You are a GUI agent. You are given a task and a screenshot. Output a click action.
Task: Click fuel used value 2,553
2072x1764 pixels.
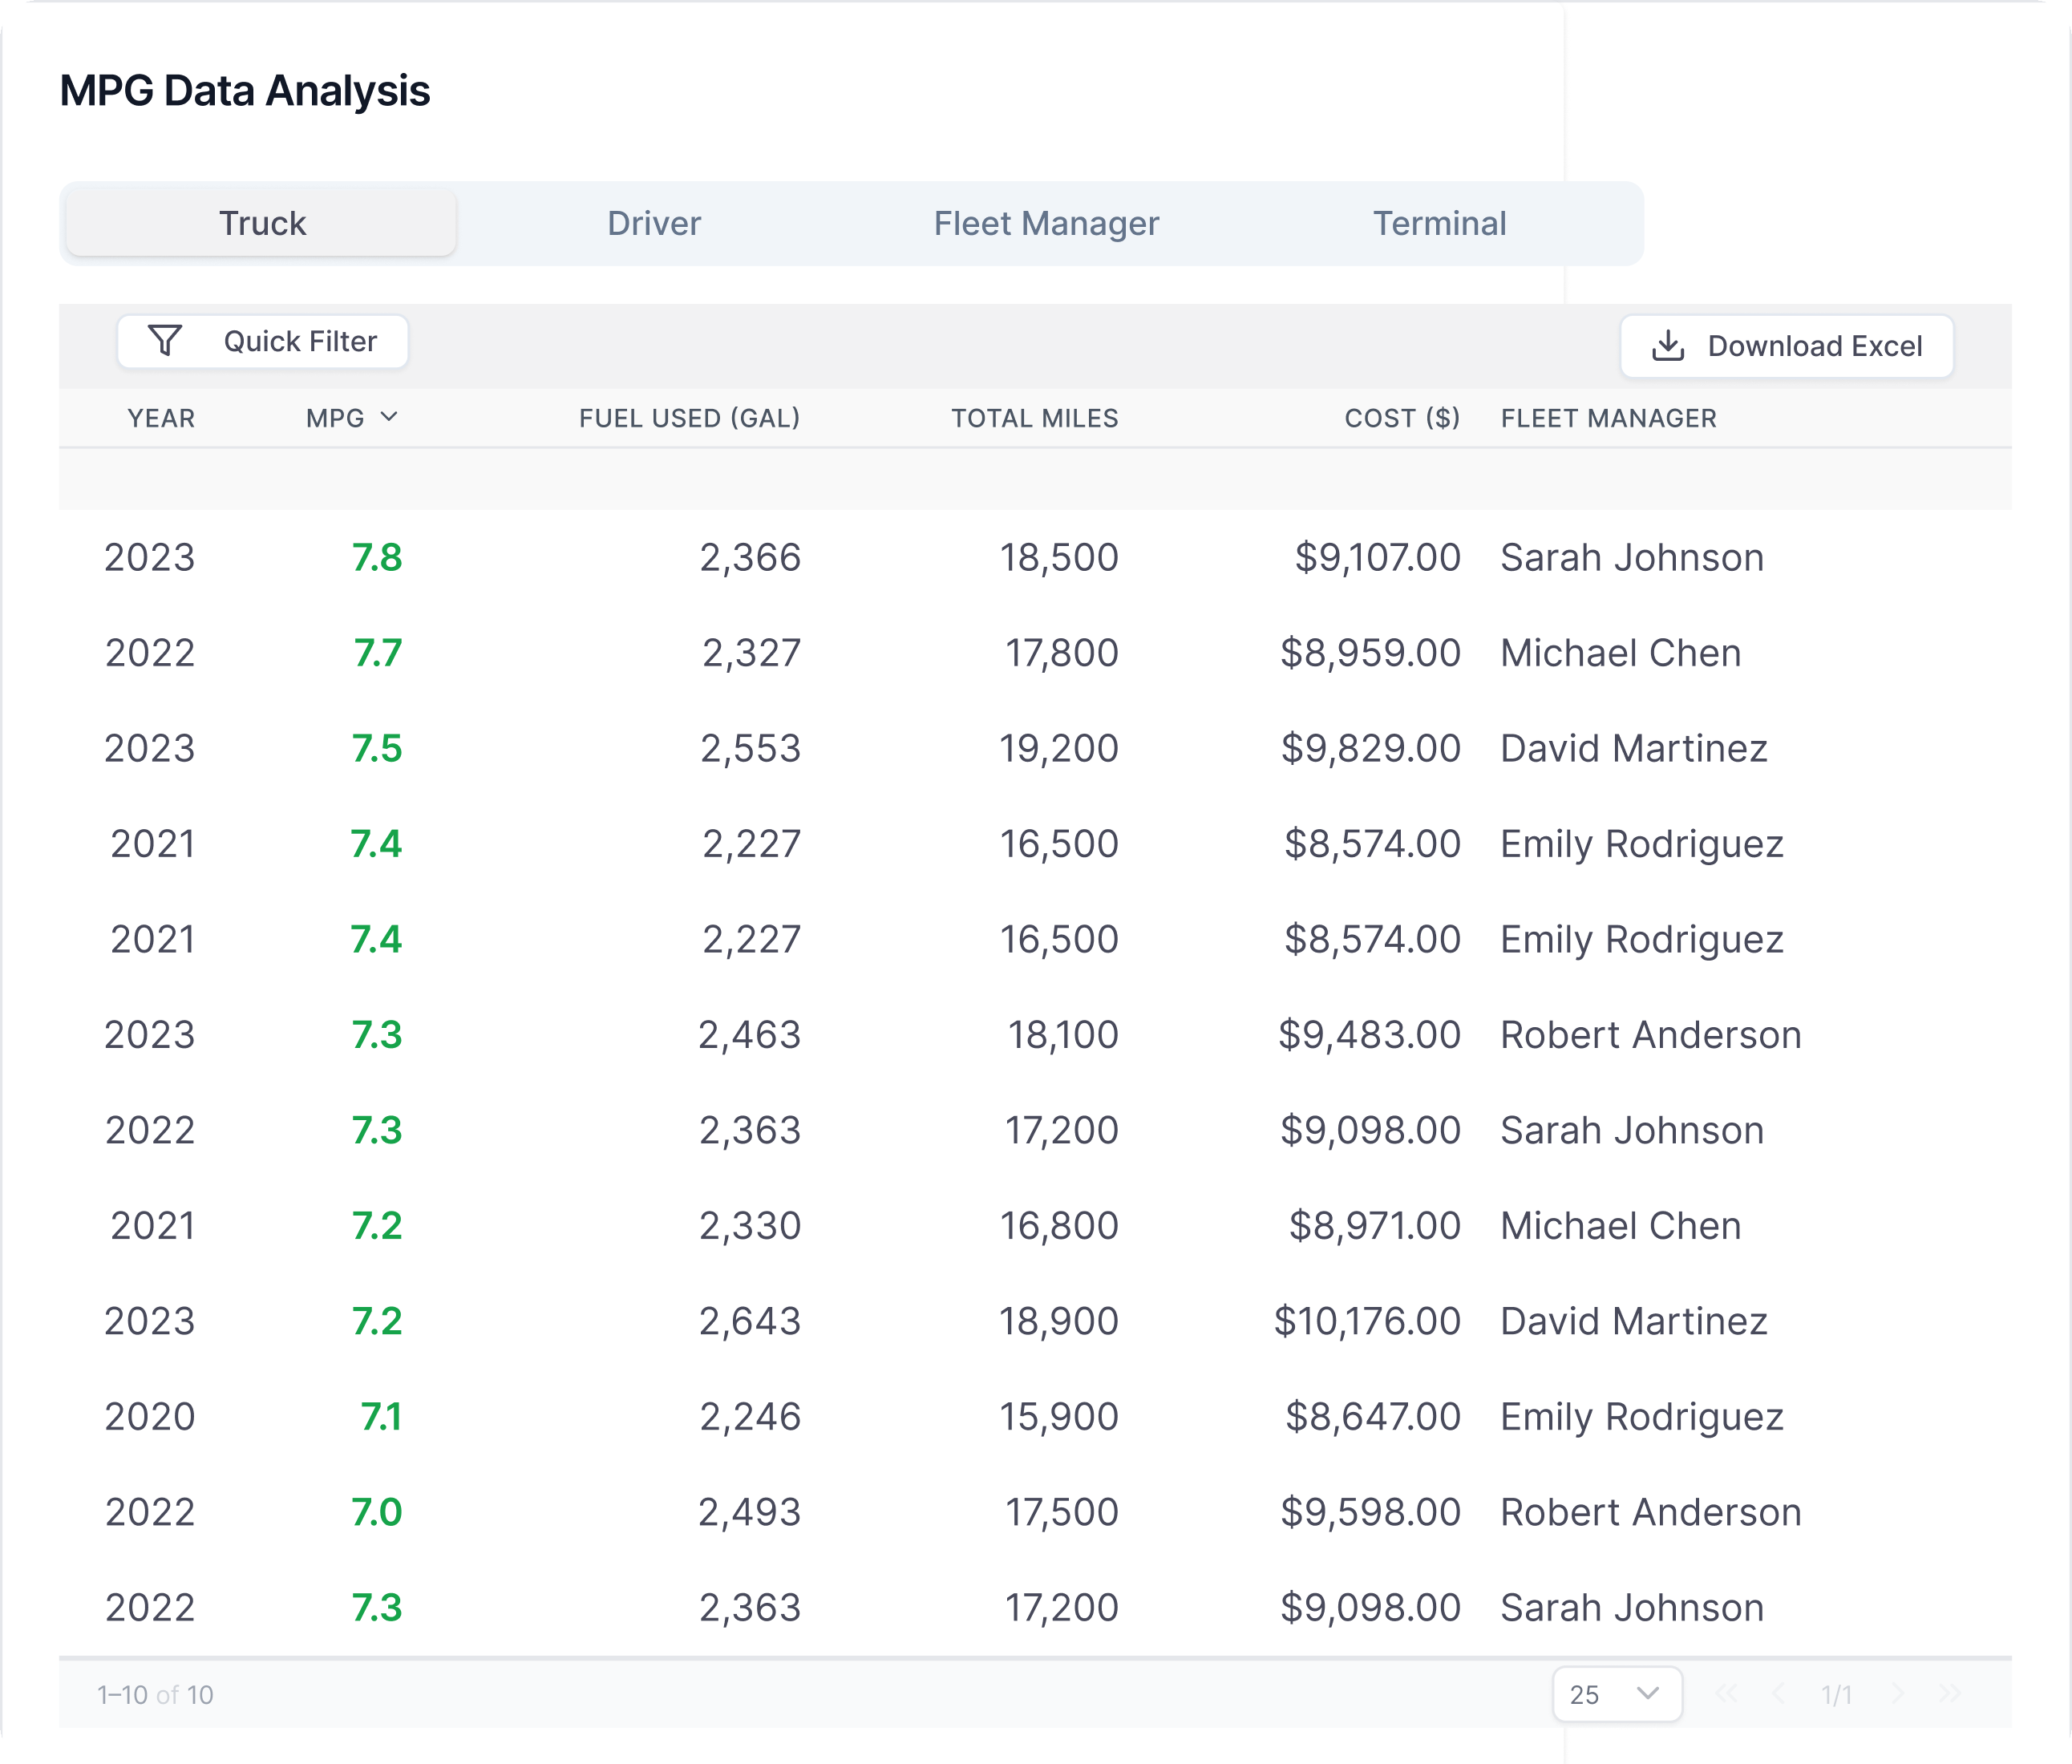tap(750, 749)
